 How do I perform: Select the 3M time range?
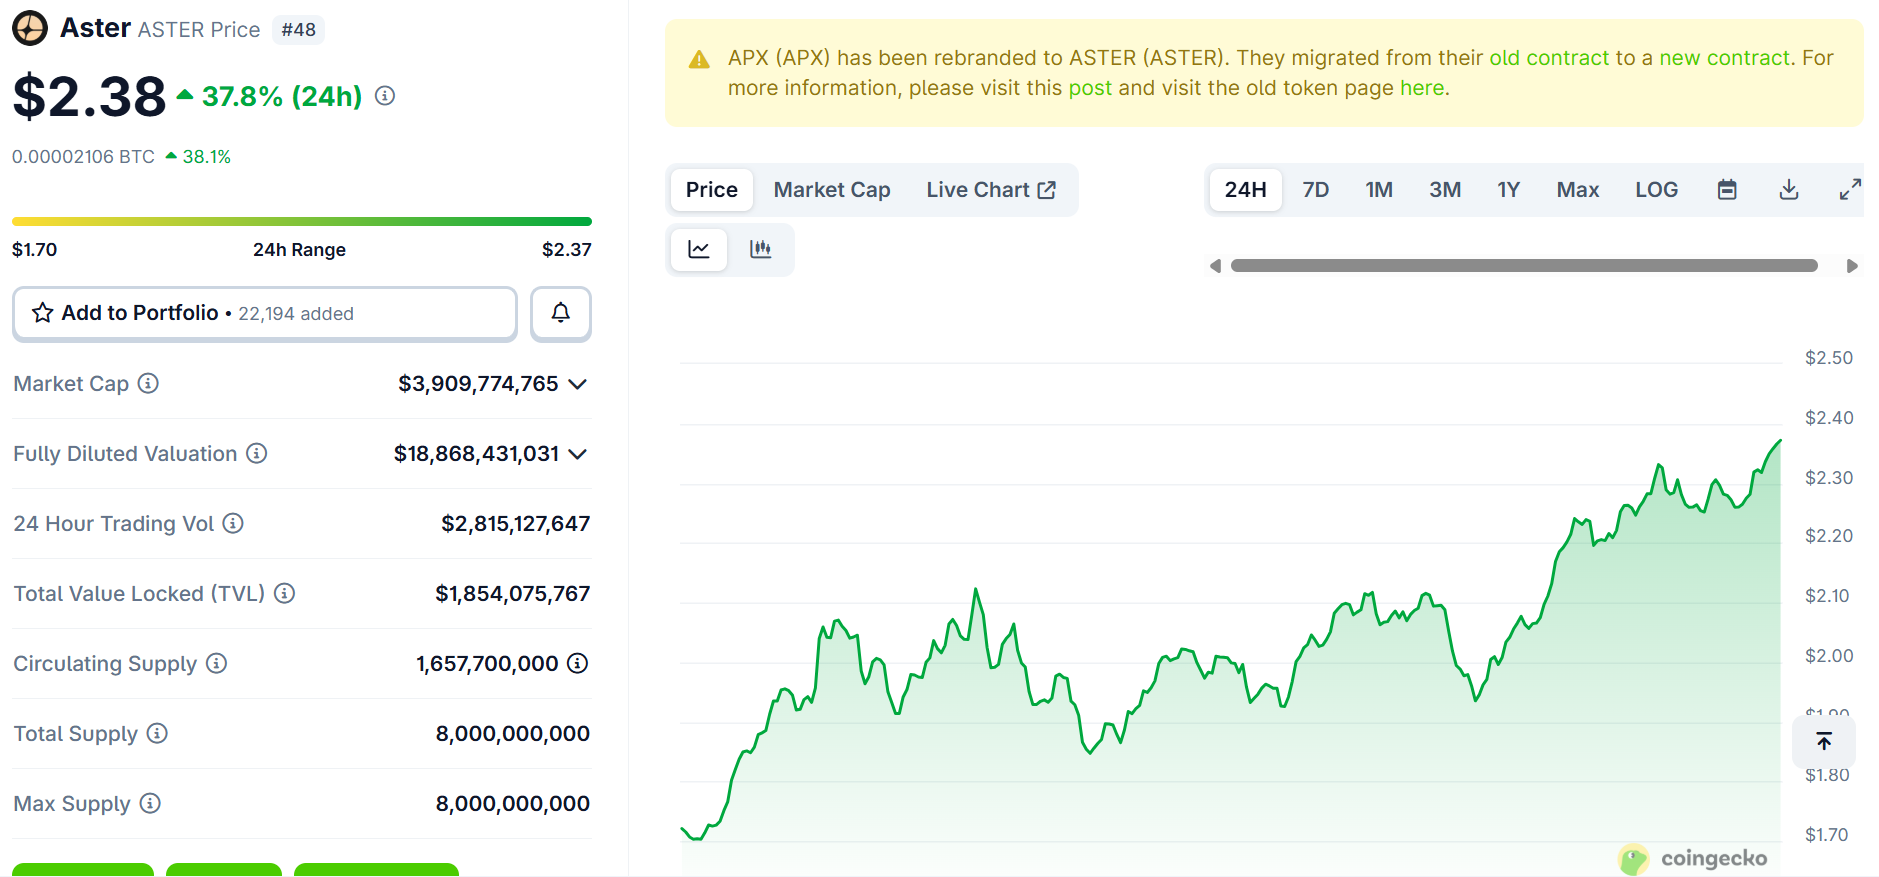coord(1445,190)
